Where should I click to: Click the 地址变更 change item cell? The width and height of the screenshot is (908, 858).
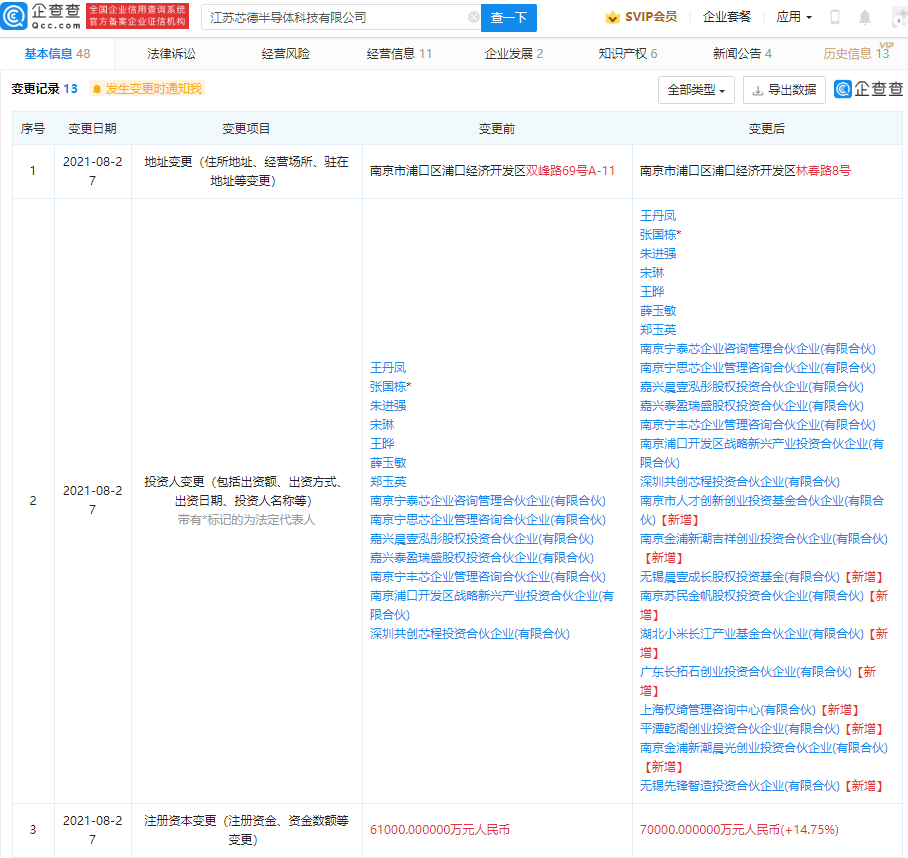tap(246, 171)
